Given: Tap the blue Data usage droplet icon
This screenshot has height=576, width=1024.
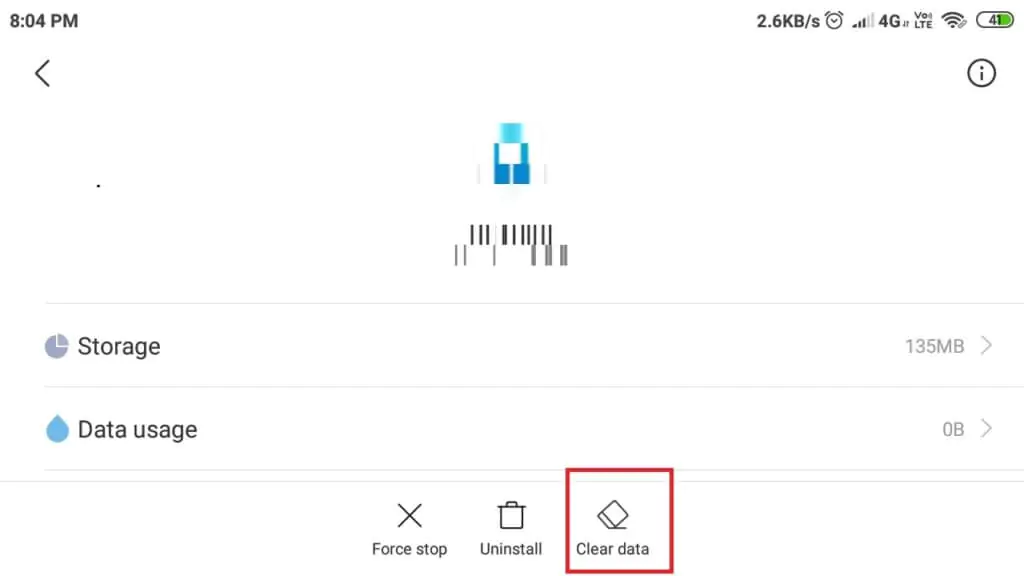Looking at the screenshot, I should coord(57,428).
